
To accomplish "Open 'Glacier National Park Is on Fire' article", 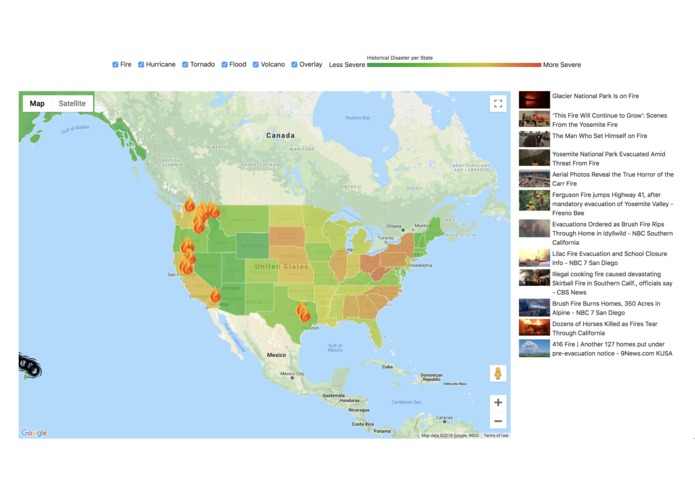I will (595, 96).
